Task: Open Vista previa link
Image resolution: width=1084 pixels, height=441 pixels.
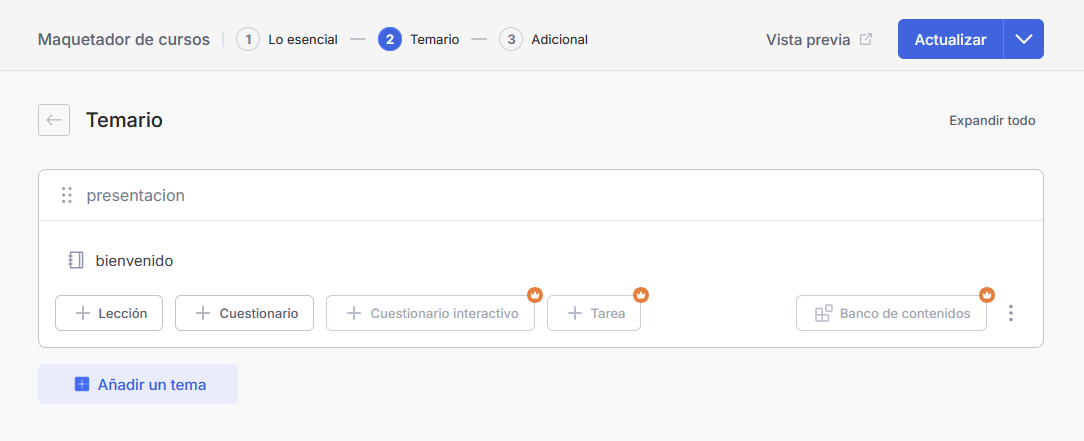Action: click(808, 40)
